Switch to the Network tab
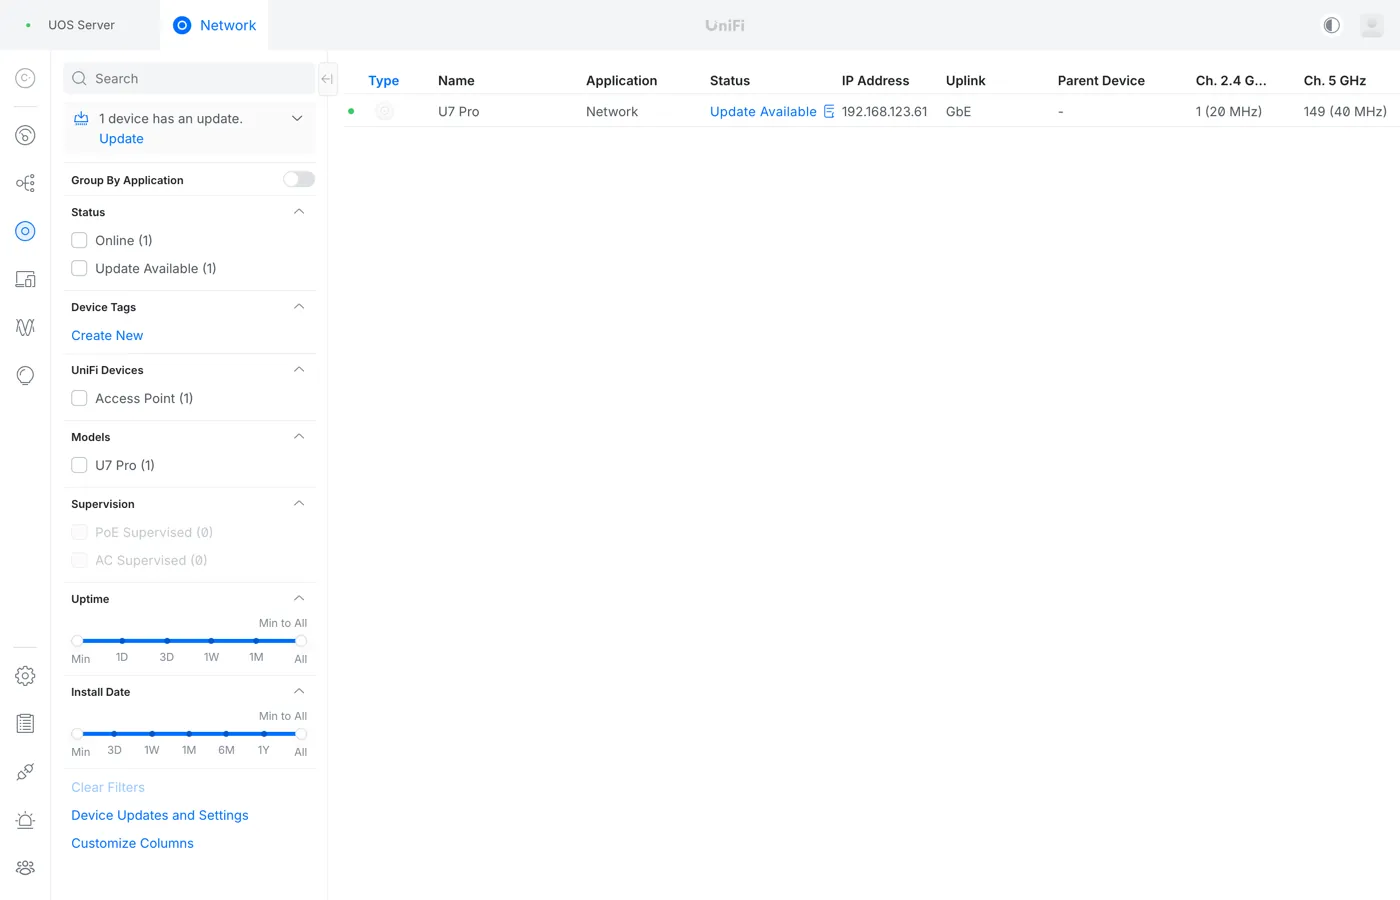 pos(214,25)
